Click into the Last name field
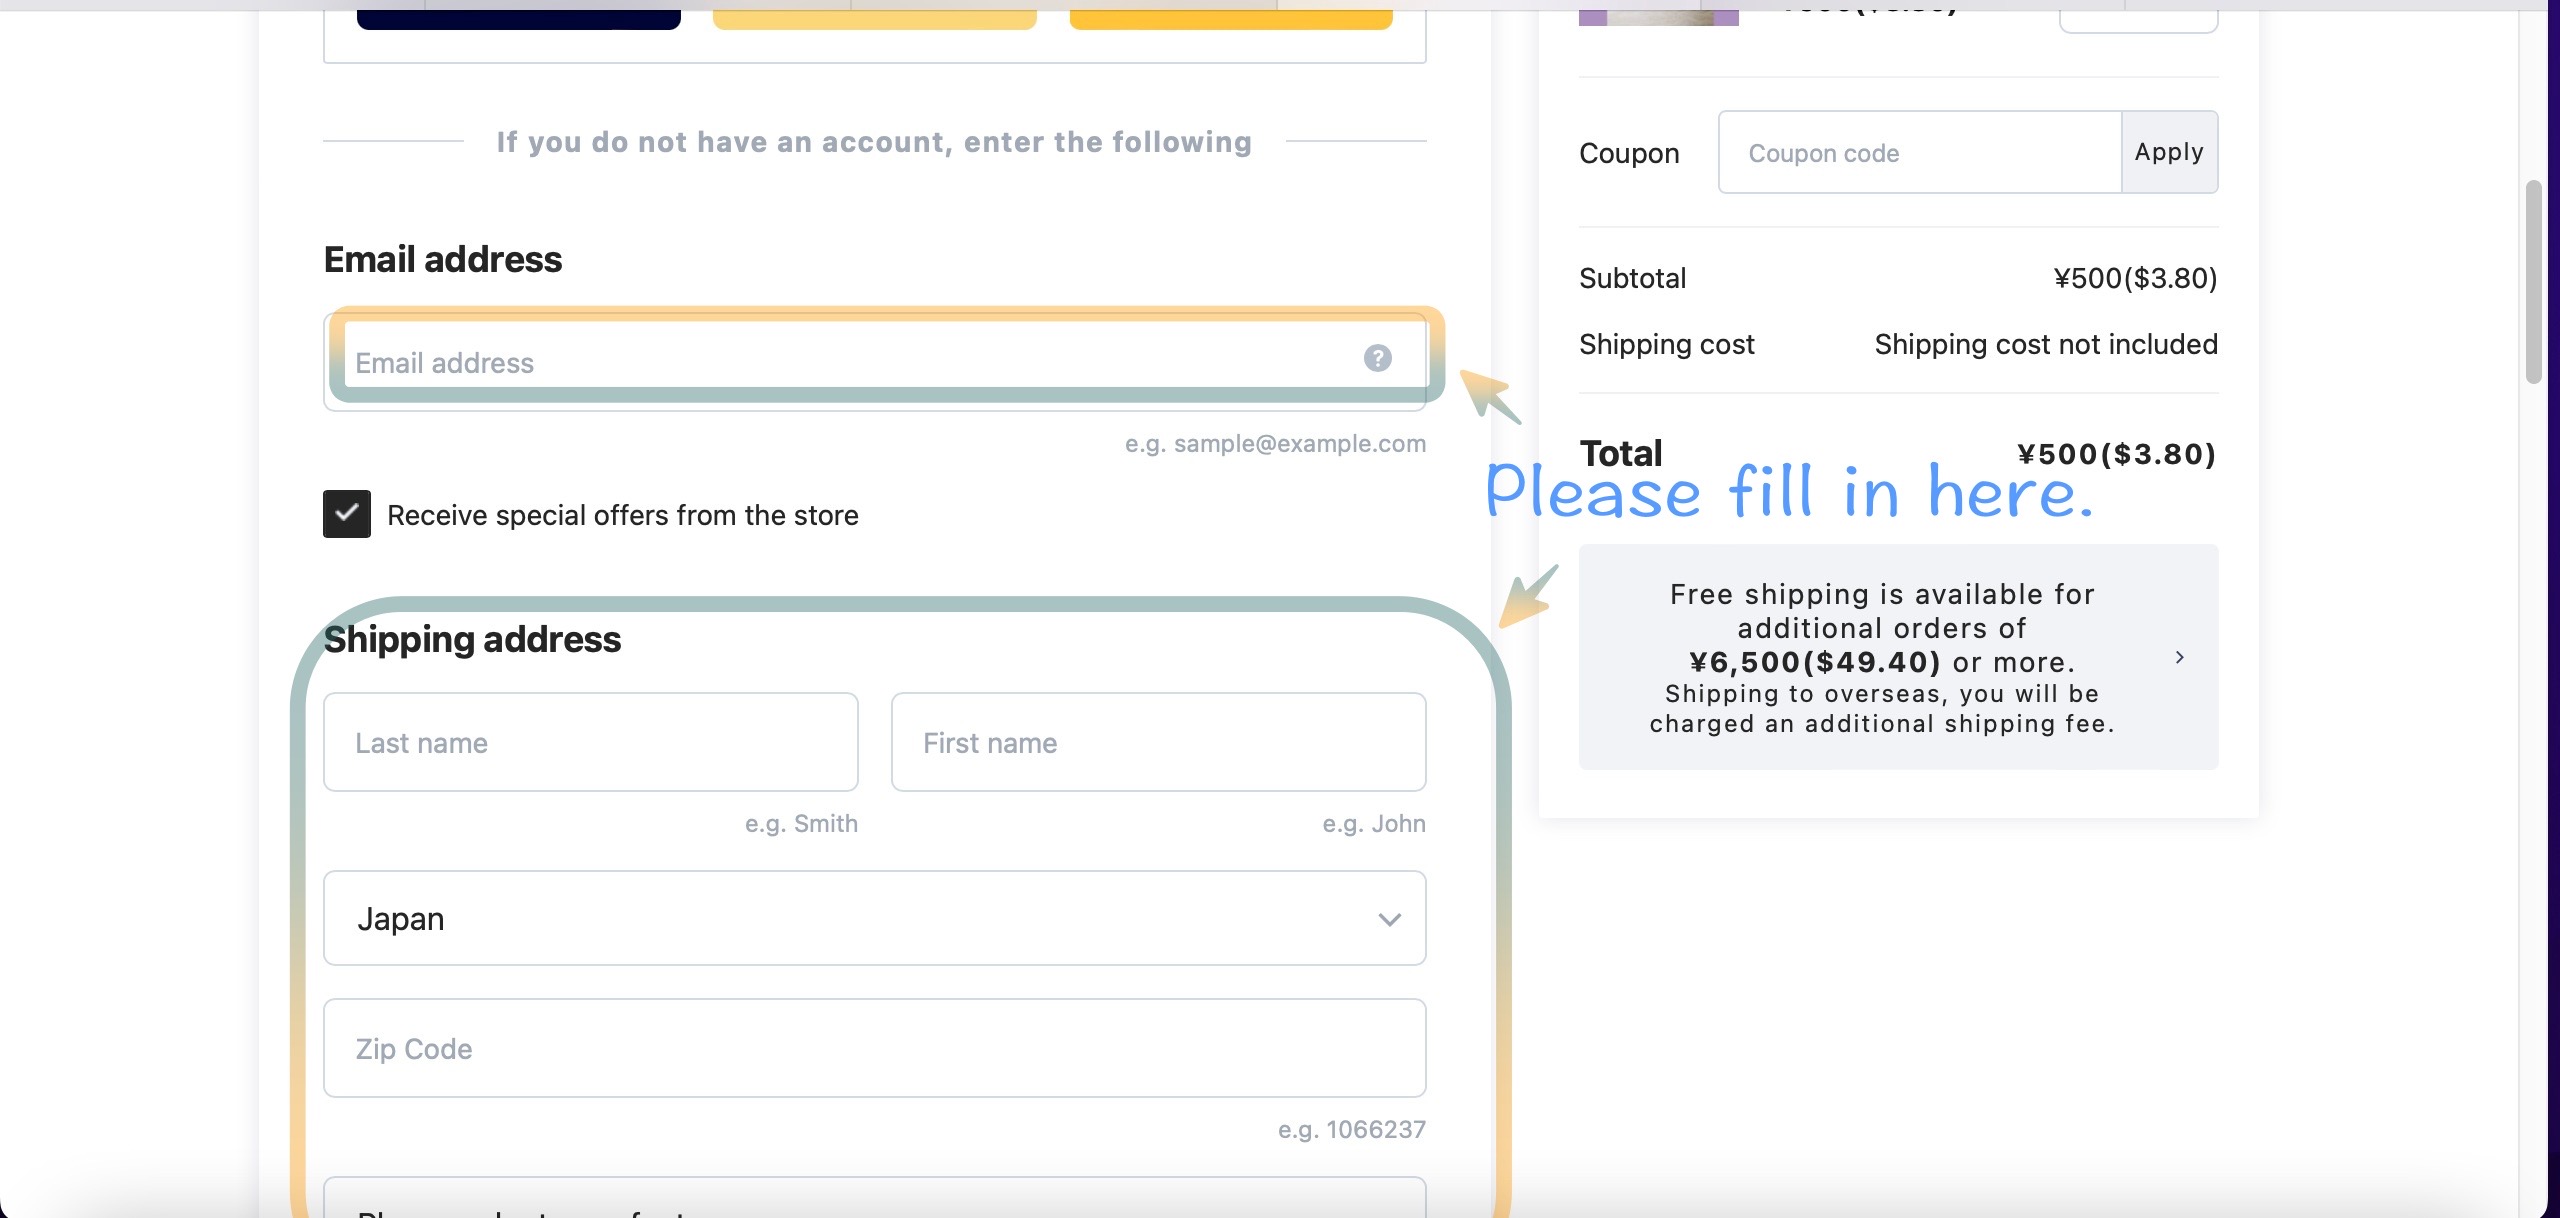Screen dimensions: 2560x1218 click(x=590, y=742)
